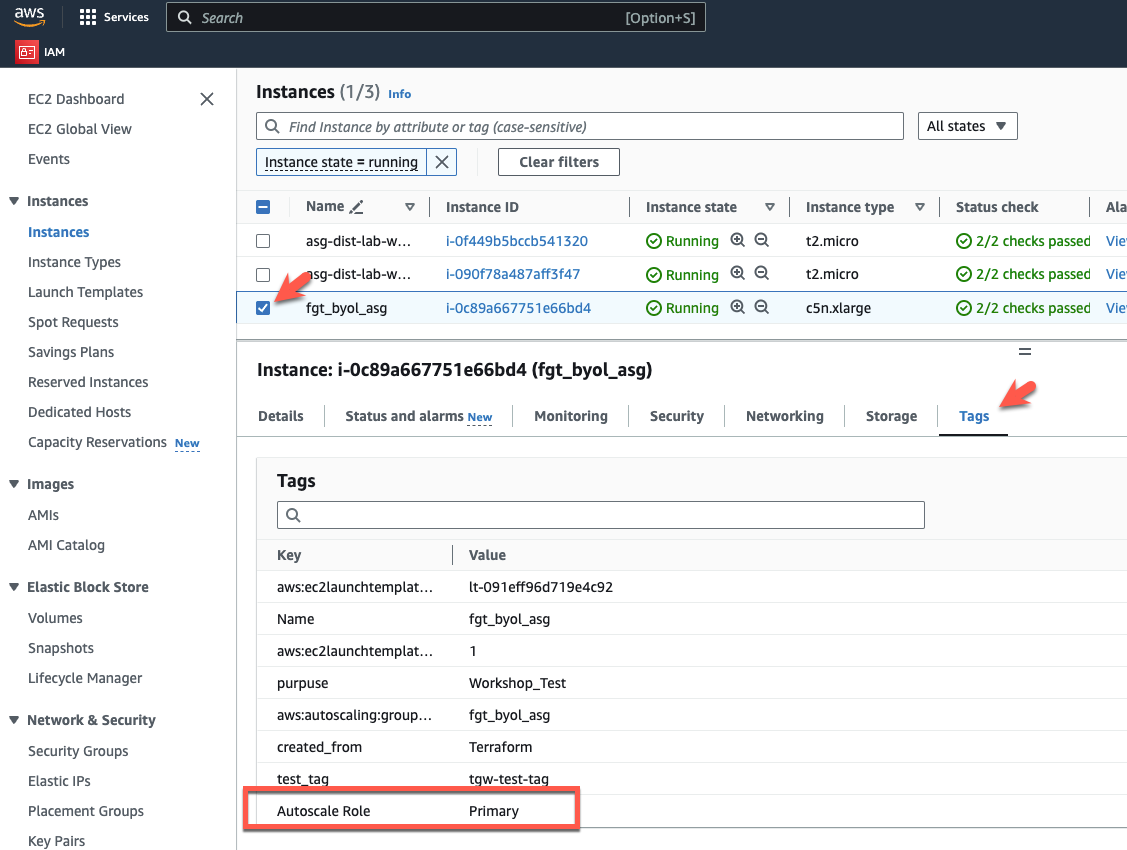
Task: Close the EC2 sidebar navigation panel
Action: coord(207,99)
